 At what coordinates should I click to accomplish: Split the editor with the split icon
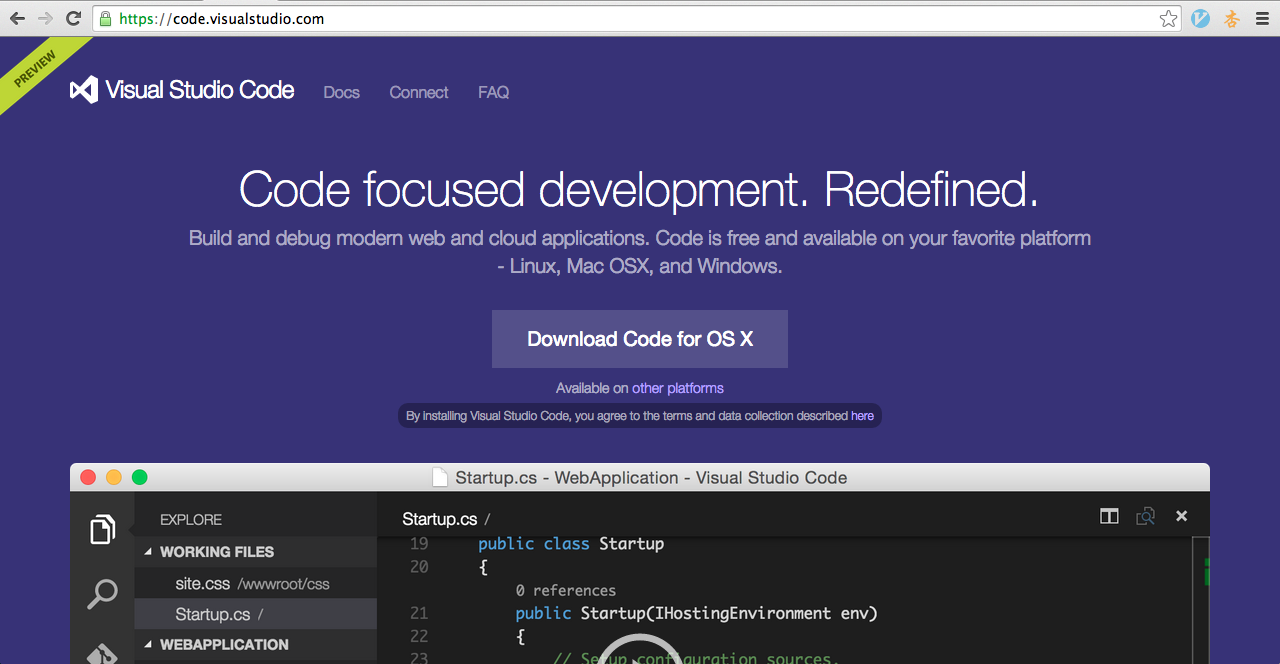pos(1109,516)
